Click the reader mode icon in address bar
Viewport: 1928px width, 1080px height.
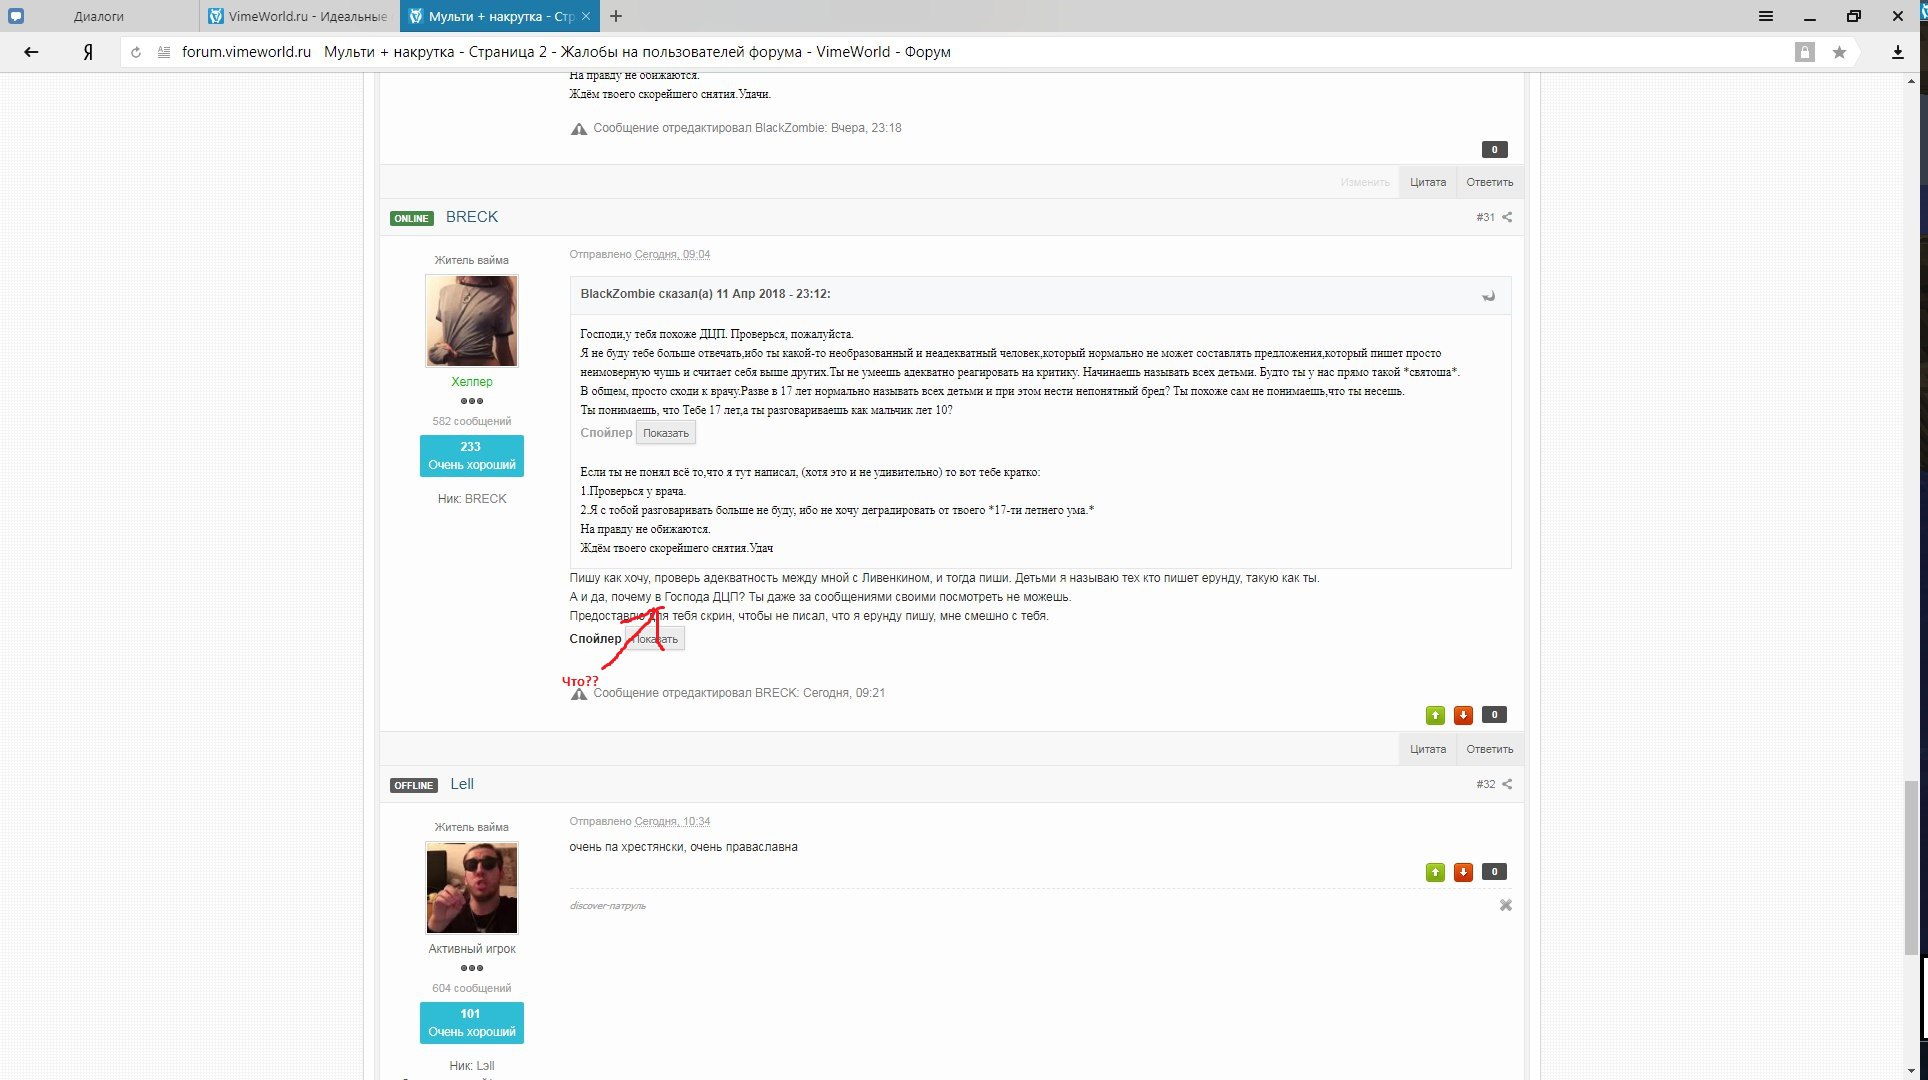point(163,52)
